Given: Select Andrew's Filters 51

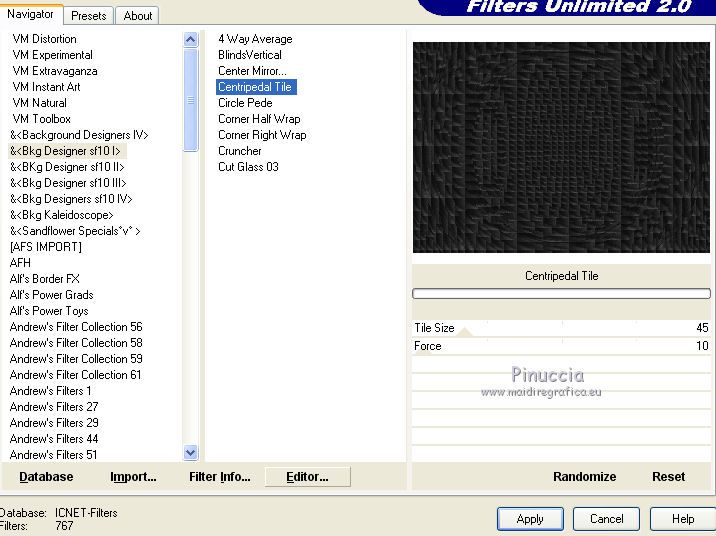Looking at the screenshot, I should [53, 455].
